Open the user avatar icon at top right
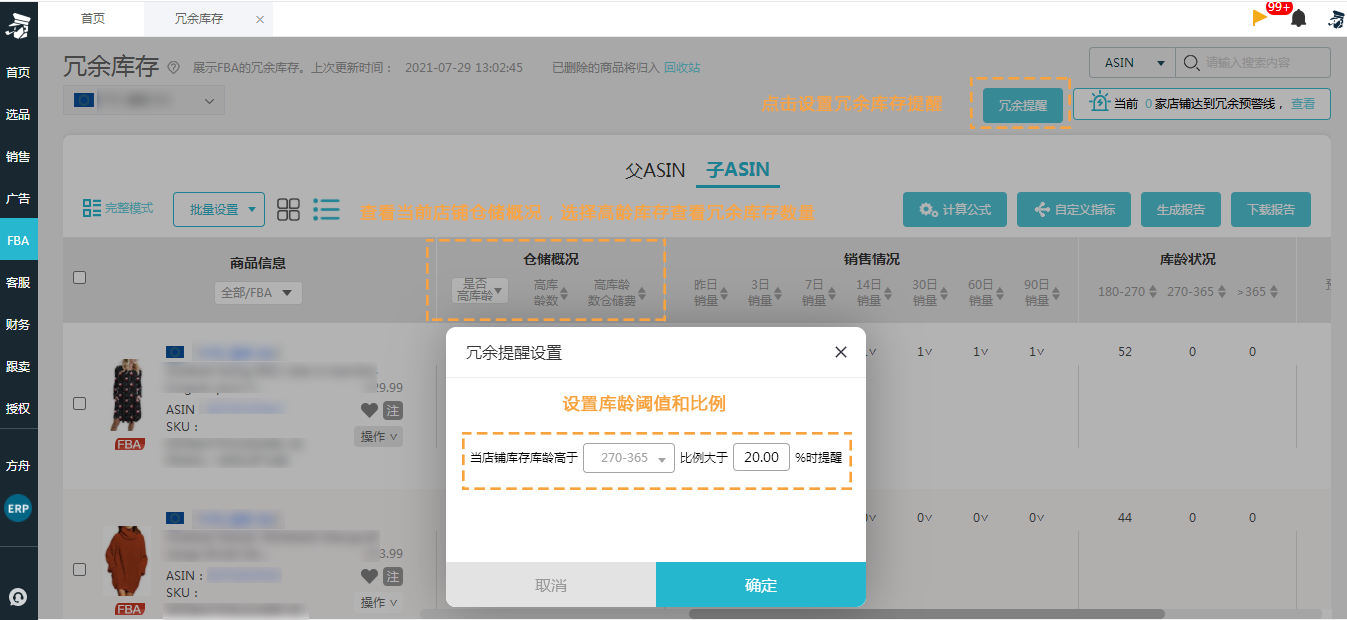Image resolution: width=1347 pixels, height=620 pixels. [x=1335, y=18]
